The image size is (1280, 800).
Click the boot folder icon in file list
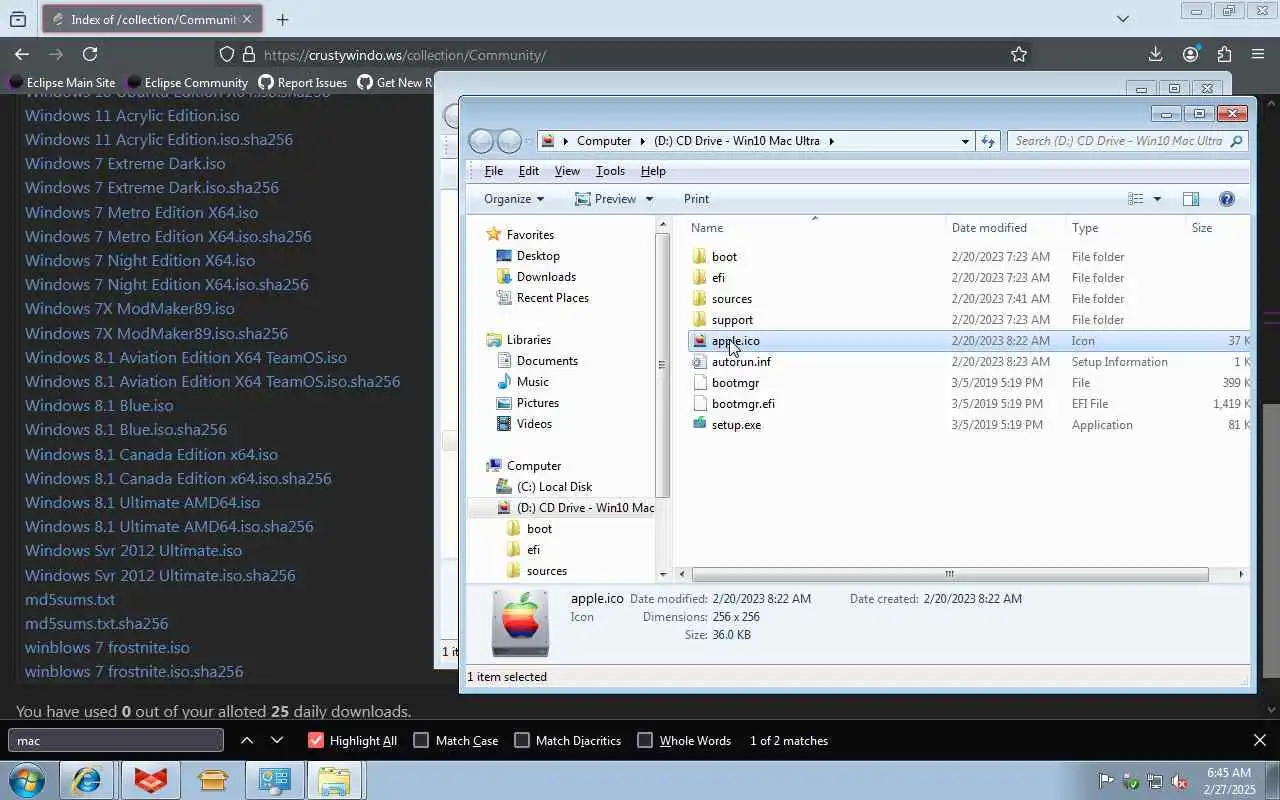pos(700,257)
